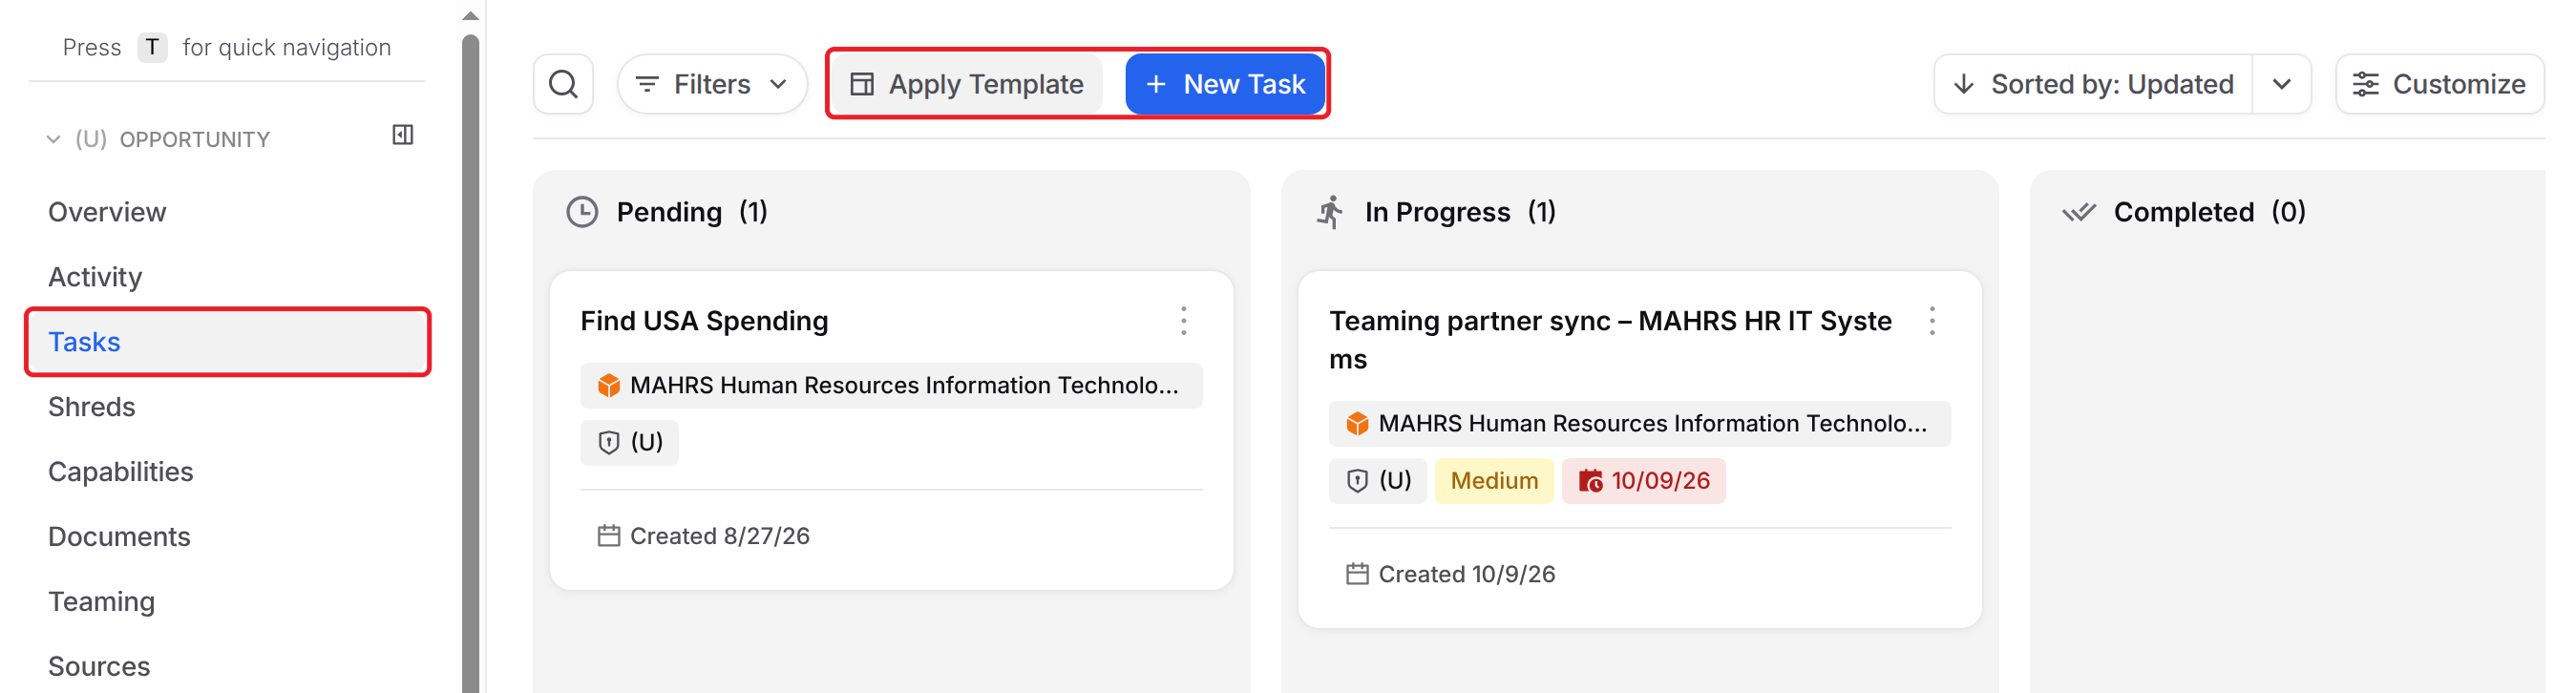Open the Filters dropdown
The width and height of the screenshot is (2576, 693).
pyautogui.click(x=712, y=84)
